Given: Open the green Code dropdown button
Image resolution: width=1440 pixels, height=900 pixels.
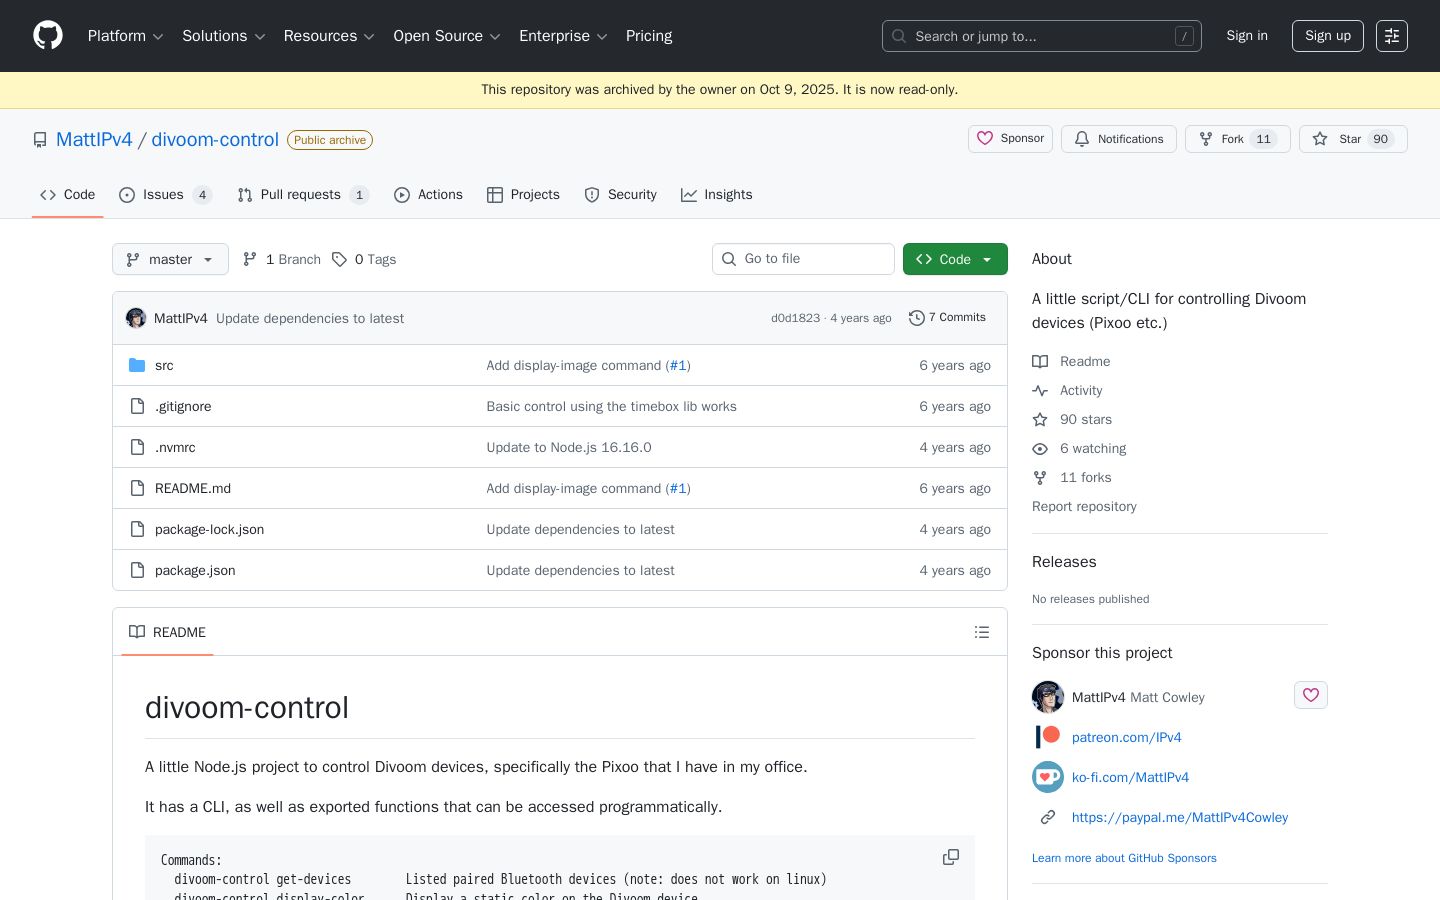Looking at the screenshot, I should (x=955, y=259).
